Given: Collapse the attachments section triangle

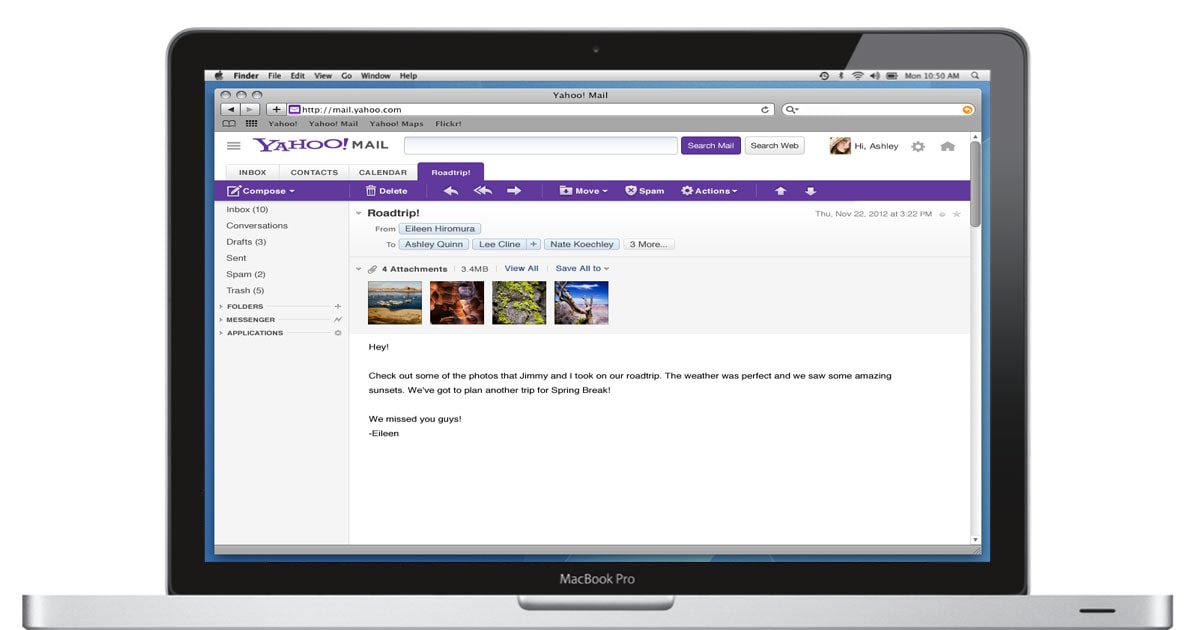Looking at the screenshot, I should click(x=359, y=269).
